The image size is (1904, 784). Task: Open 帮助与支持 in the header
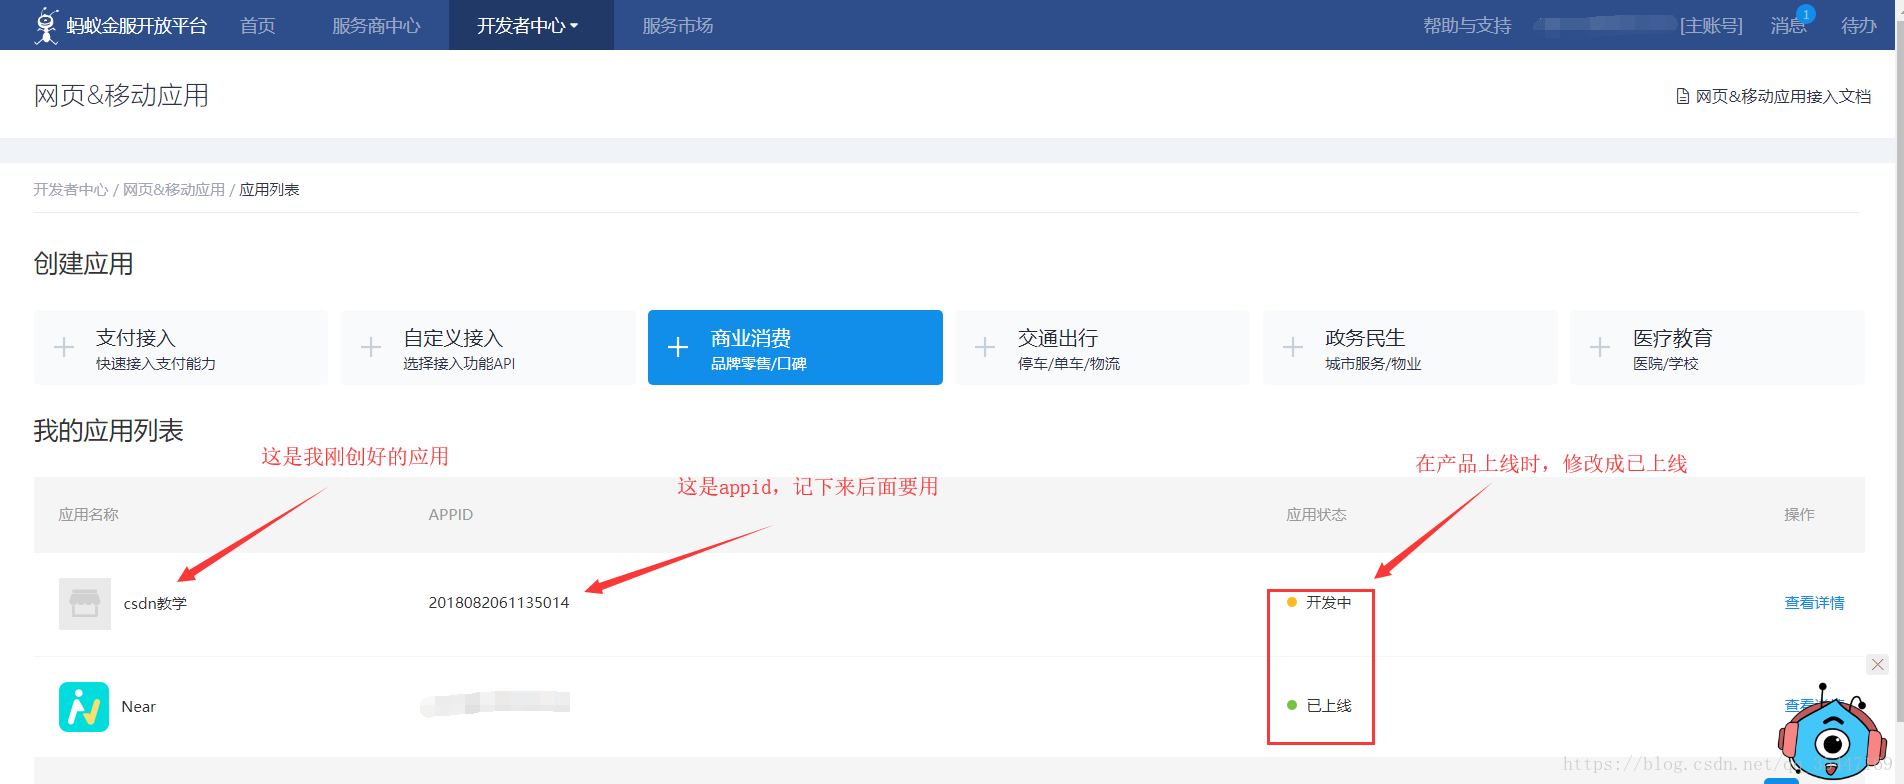tap(1467, 25)
